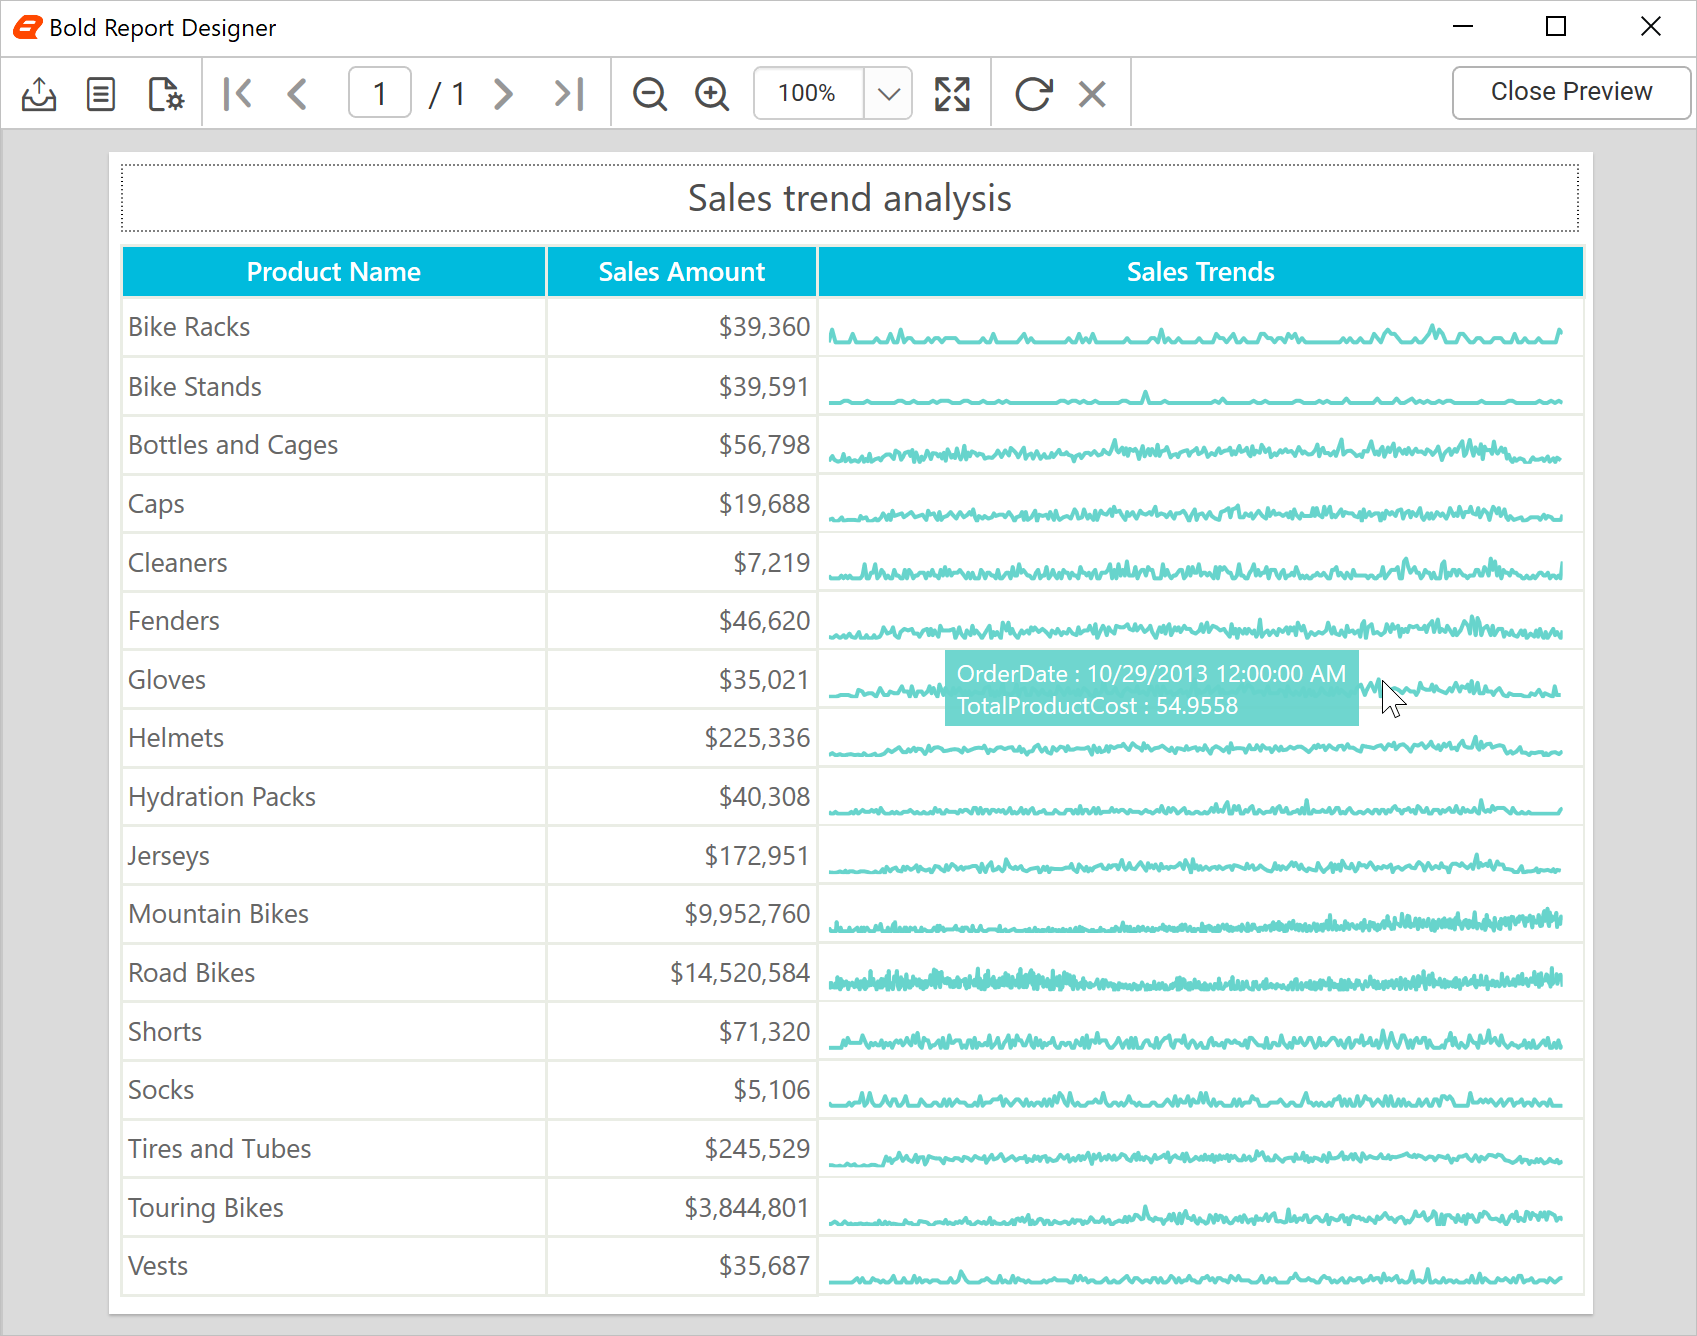1697x1336 pixels.
Task: Click the $5,106 sales amount
Action: click(x=771, y=1090)
